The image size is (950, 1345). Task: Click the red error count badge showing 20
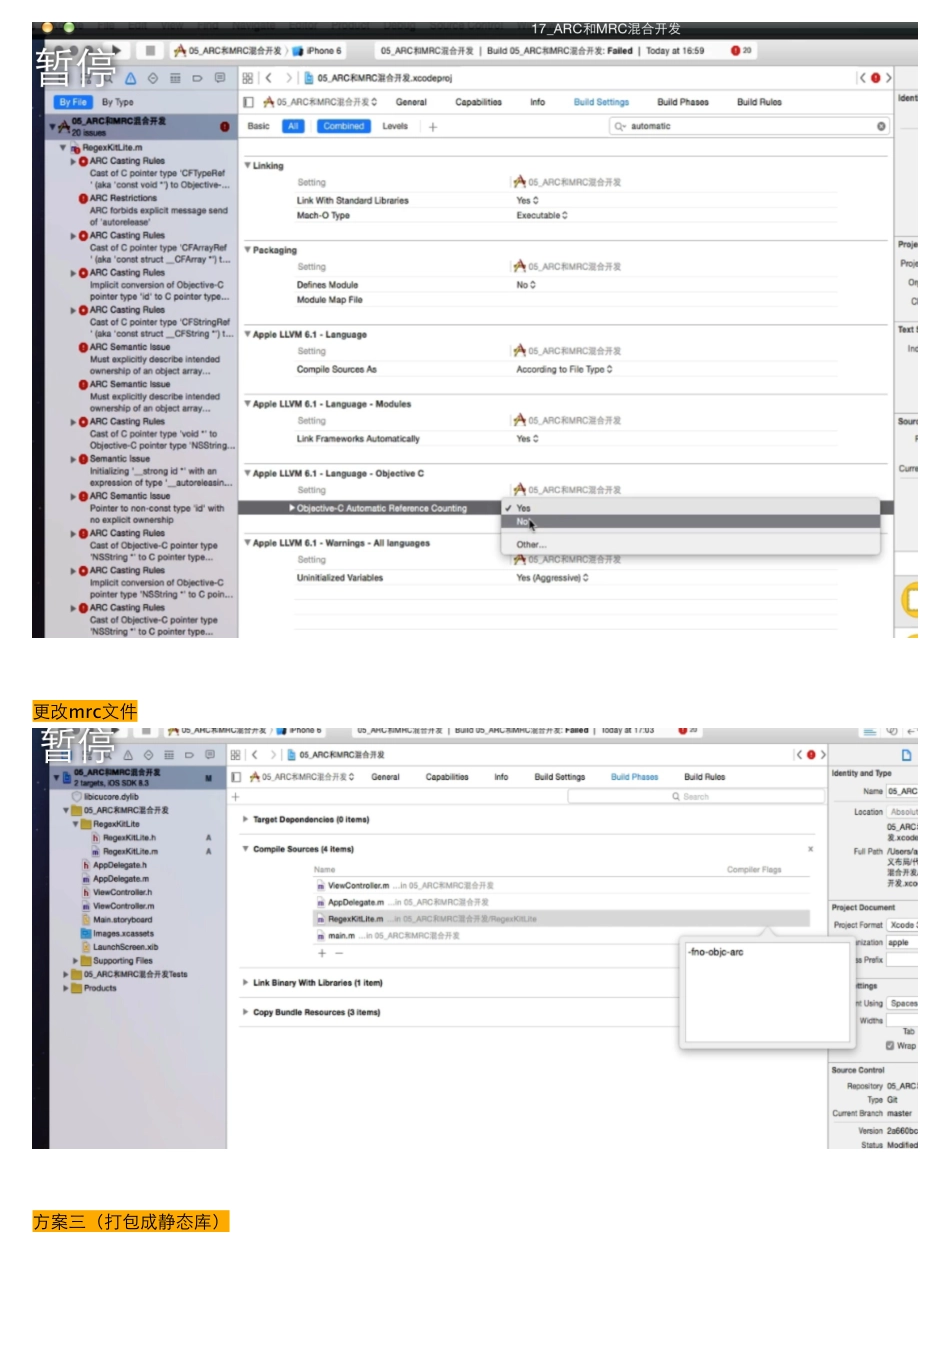[x=741, y=50]
